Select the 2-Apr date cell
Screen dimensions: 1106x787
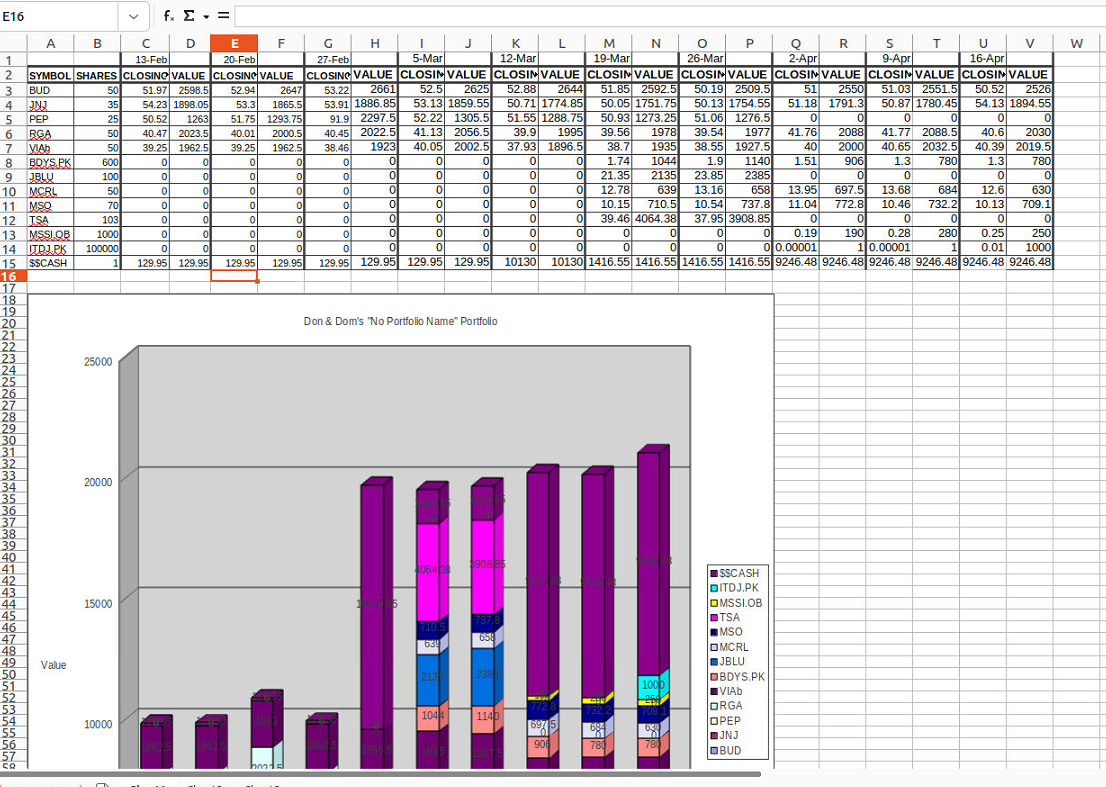796,59
